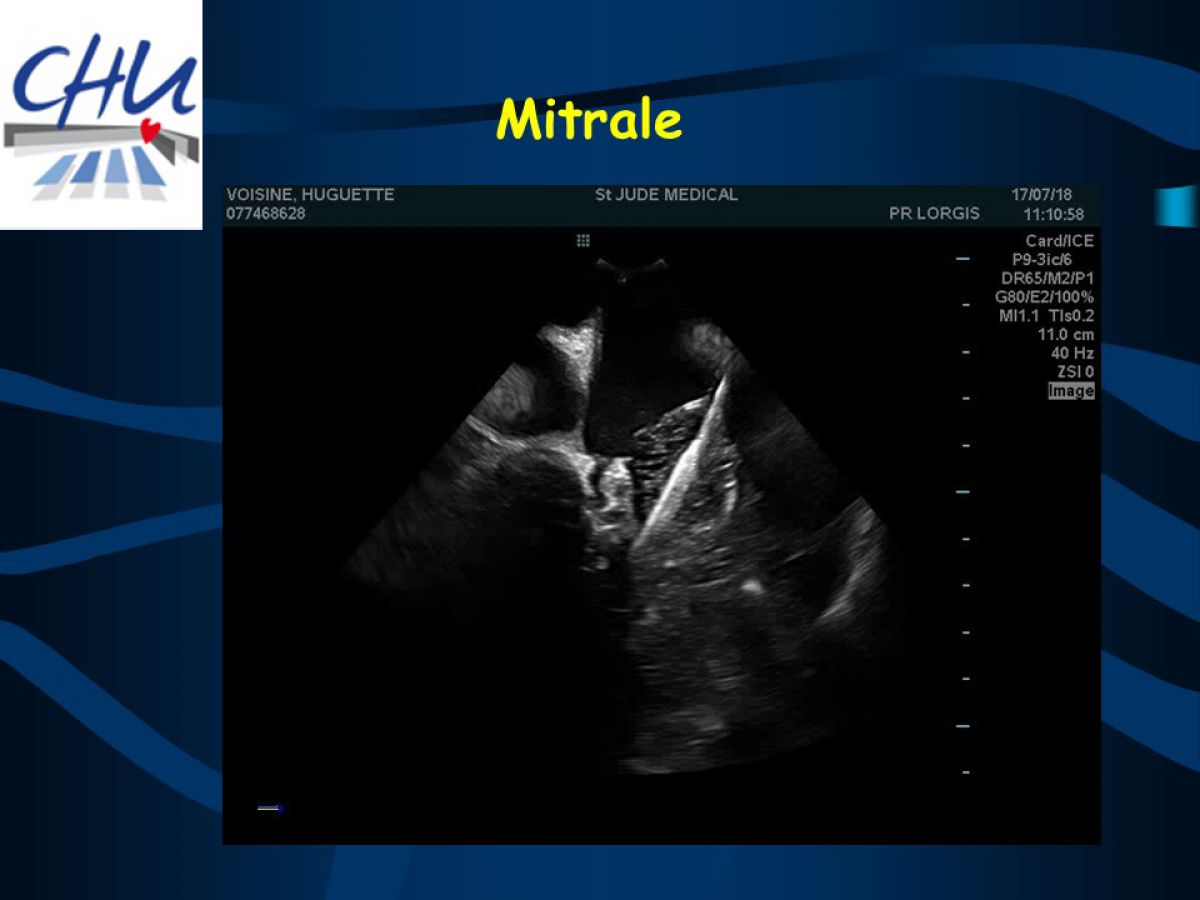This screenshot has height=900, width=1200.
Task: Click the patient name "VOISINE, HUGUETTE"
Action: pyautogui.click(x=310, y=195)
